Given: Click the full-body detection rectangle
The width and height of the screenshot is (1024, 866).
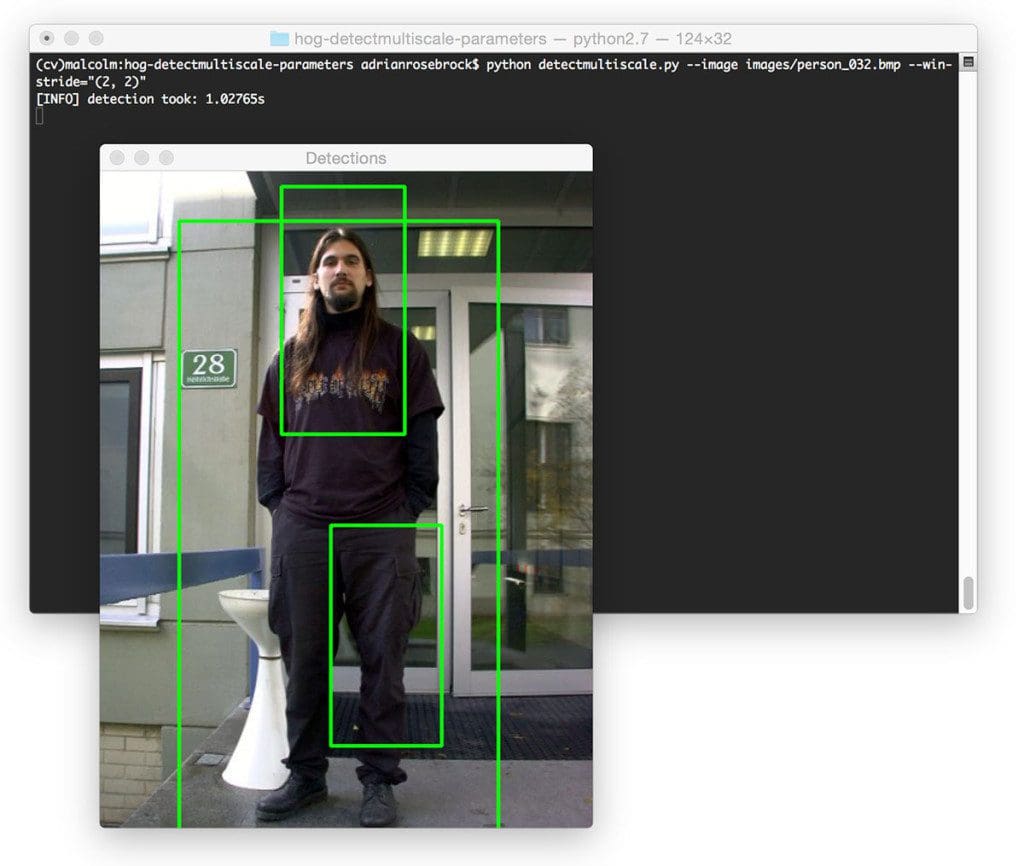Looking at the screenshot, I should [181, 500].
